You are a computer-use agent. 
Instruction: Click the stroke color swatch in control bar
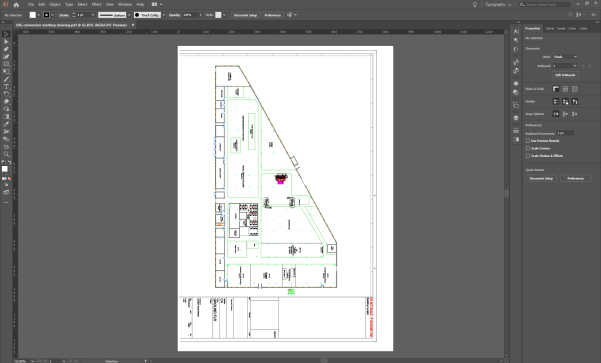[x=46, y=15]
